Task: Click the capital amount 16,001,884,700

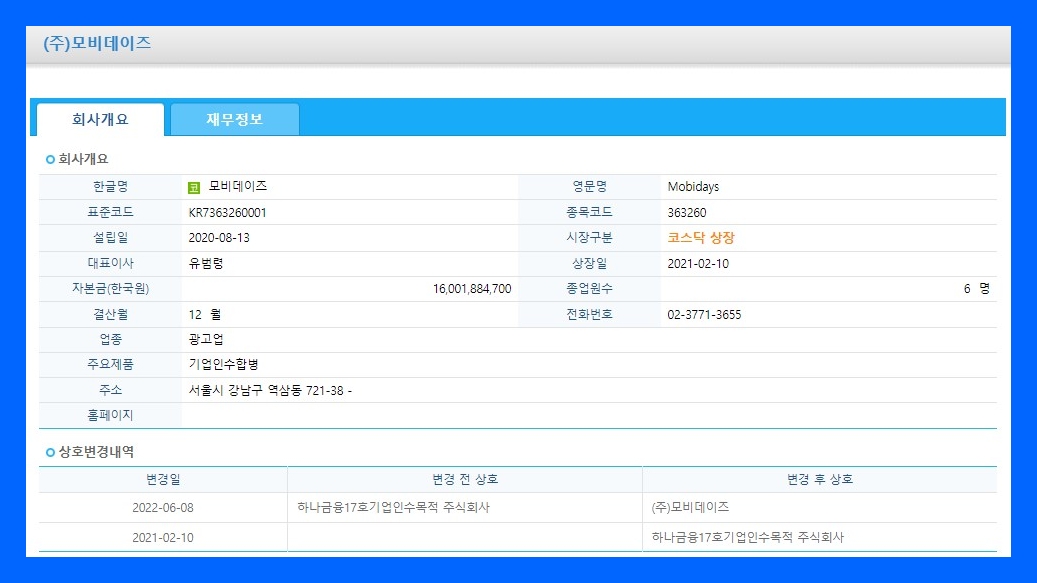Action: coord(472,289)
